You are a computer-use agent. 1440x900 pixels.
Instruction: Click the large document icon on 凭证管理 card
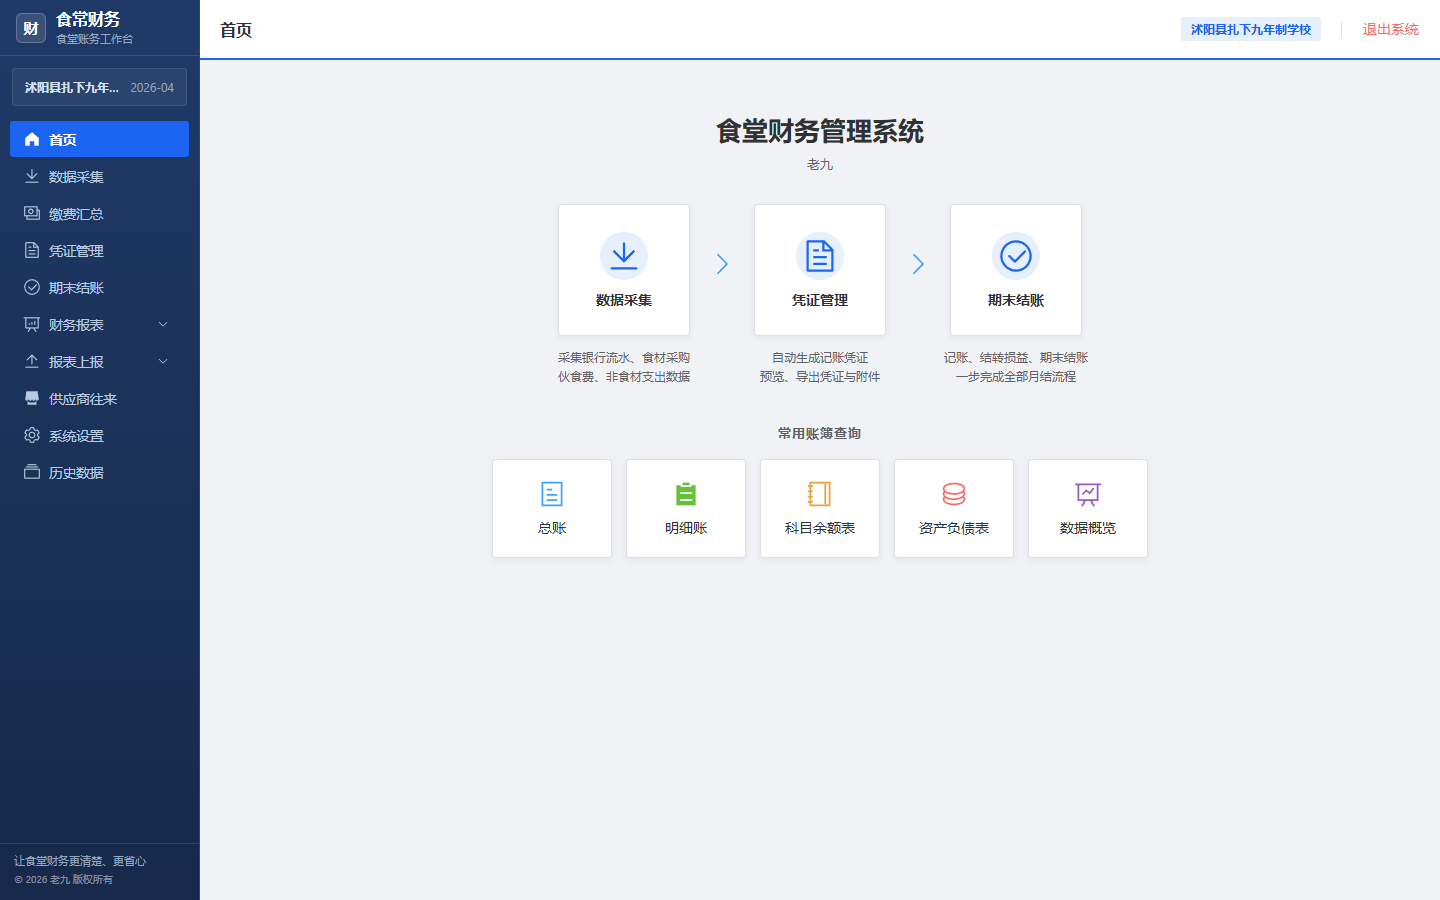point(820,256)
